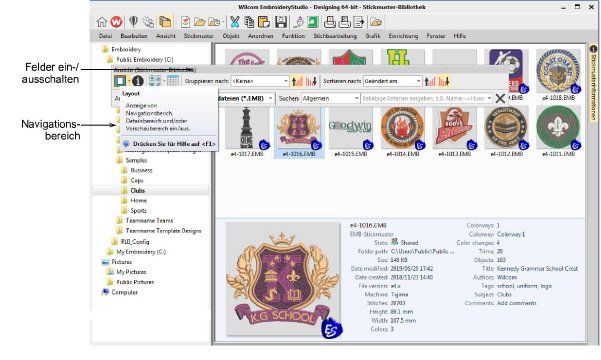Select the Computer tree item
The height and width of the screenshot is (360, 601).
coord(124,292)
